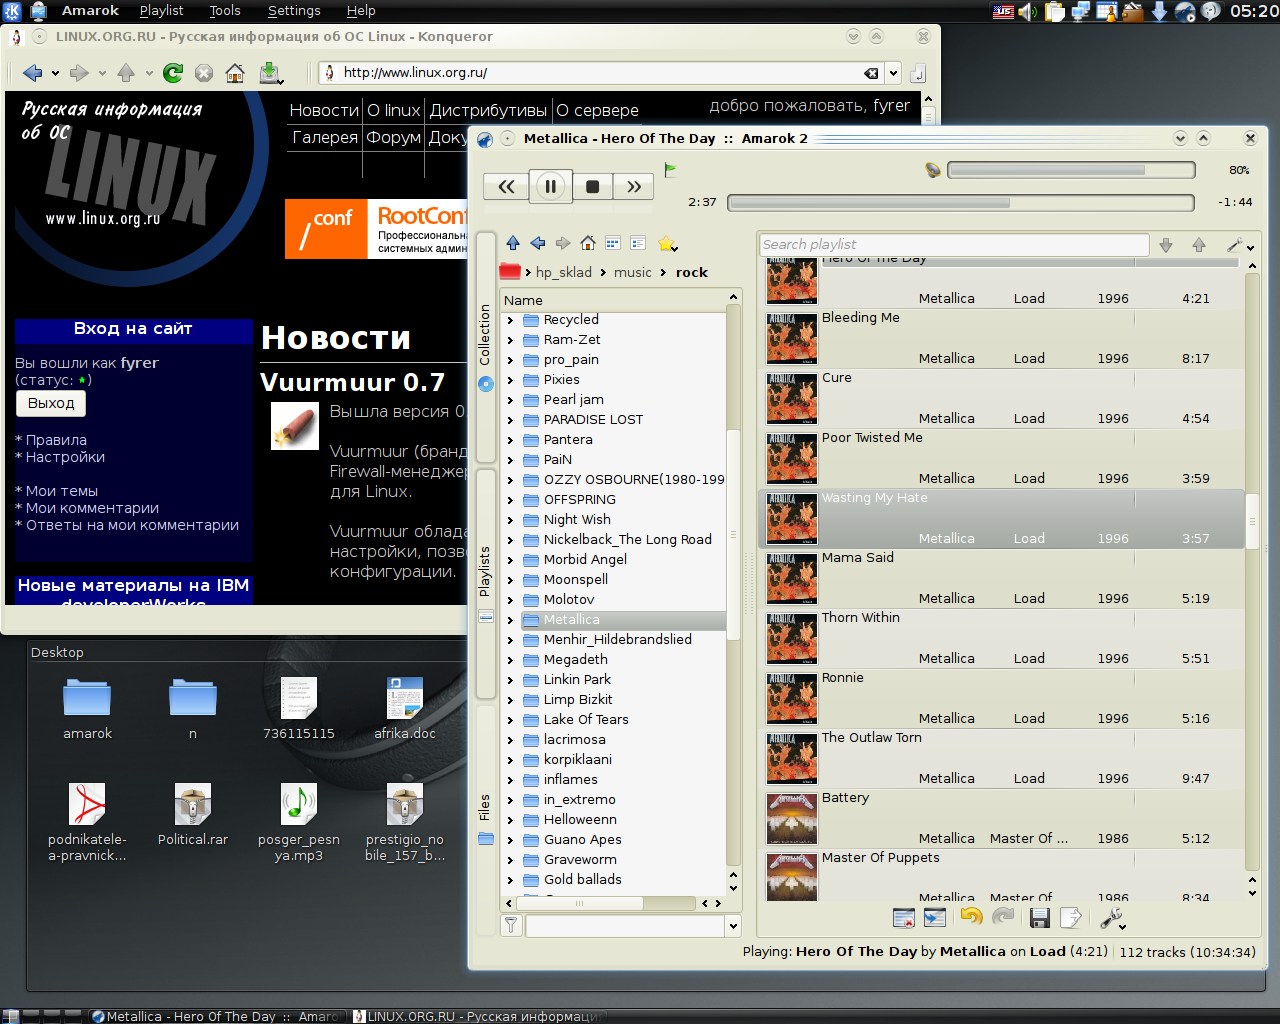Expand the Pantera folder
1280x1024 pixels.
(x=510, y=440)
